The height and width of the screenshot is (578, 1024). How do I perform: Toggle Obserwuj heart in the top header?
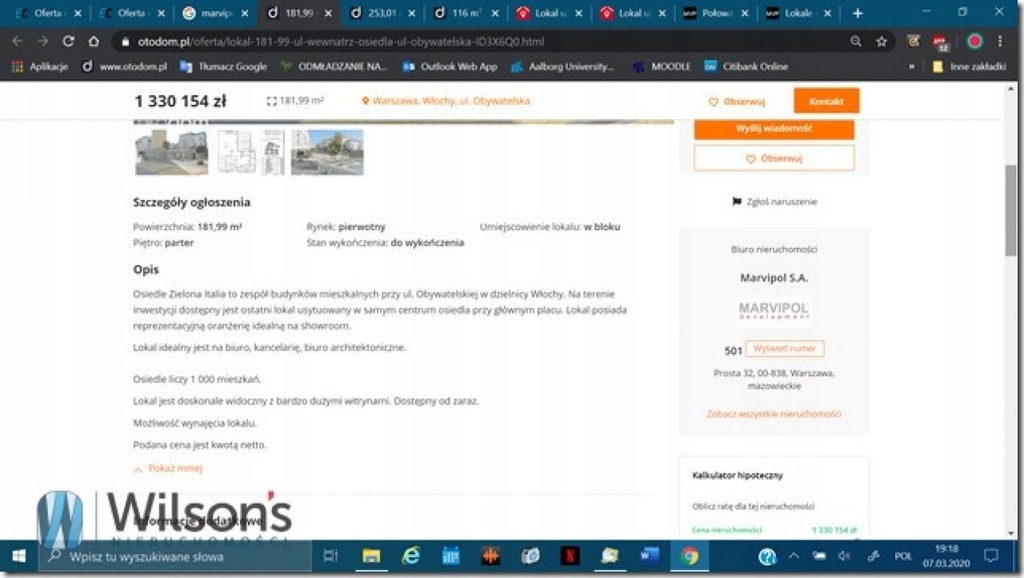(737, 102)
